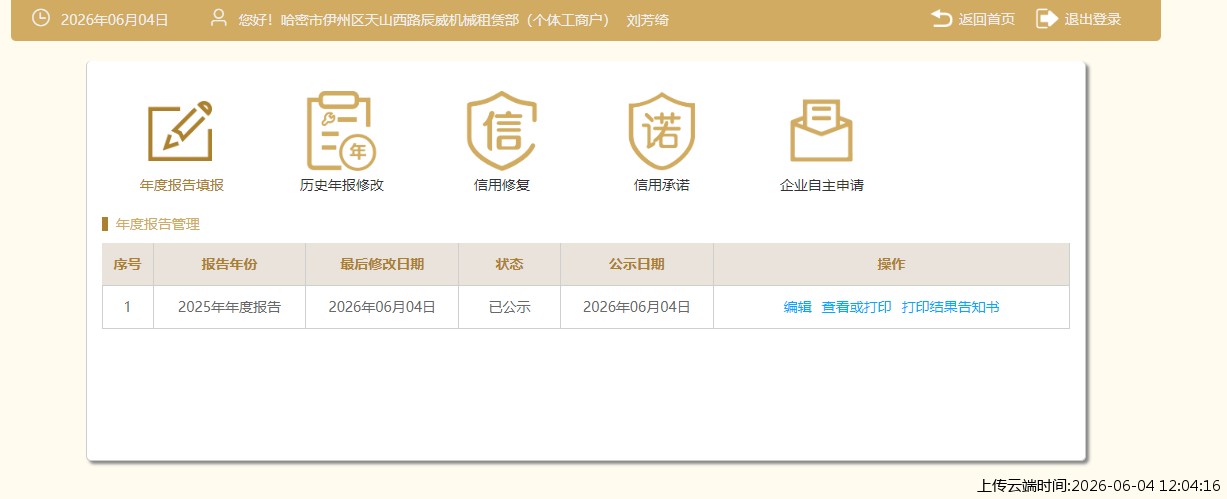The image size is (1227, 499).
Task: Open the 年度报告填报 pencil icon
Action: coord(181,131)
